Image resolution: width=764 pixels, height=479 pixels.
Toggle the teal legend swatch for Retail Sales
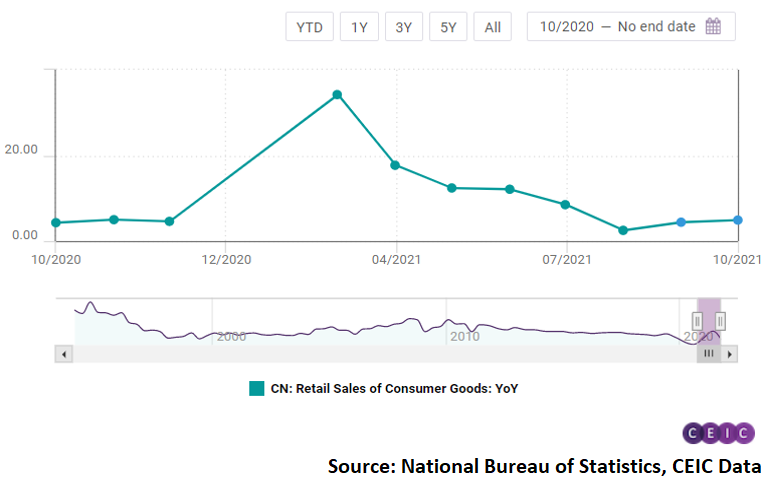tap(257, 388)
